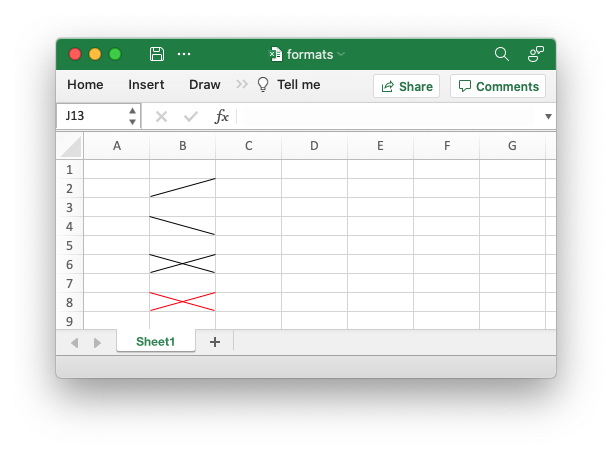Select row 6 header

[x=69, y=265]
